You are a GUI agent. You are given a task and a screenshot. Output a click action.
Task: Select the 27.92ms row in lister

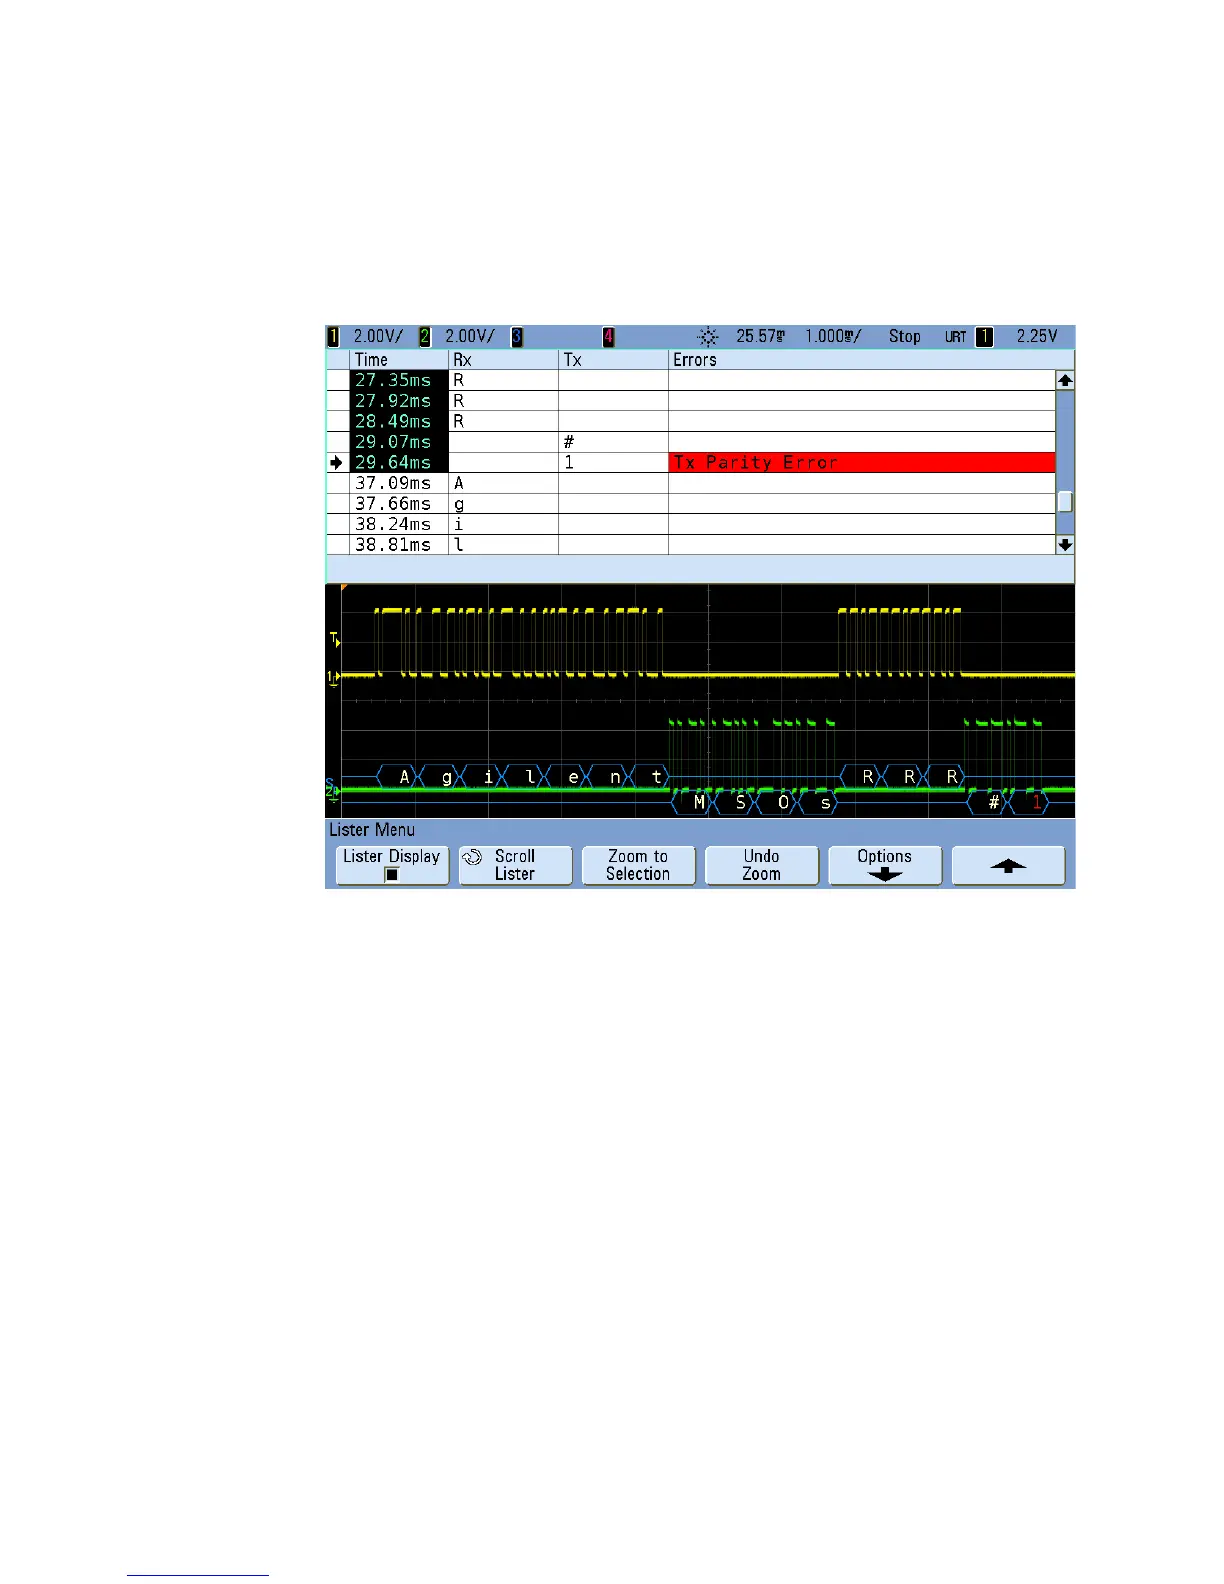point(691,401)
